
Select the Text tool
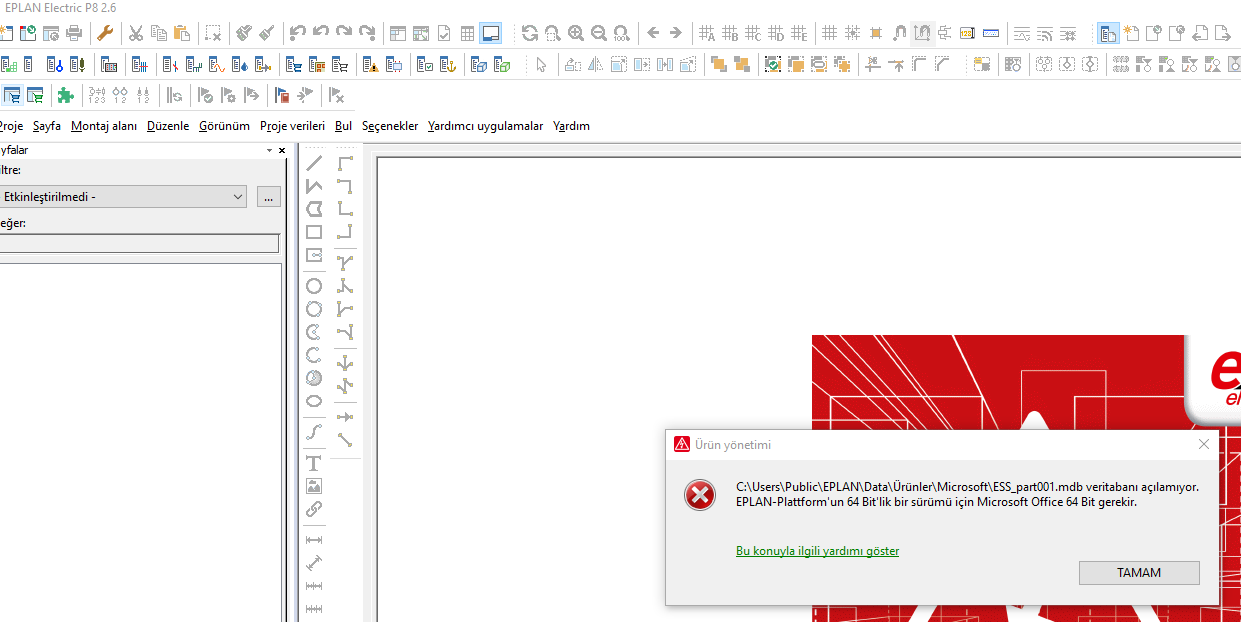pos(314,463)
